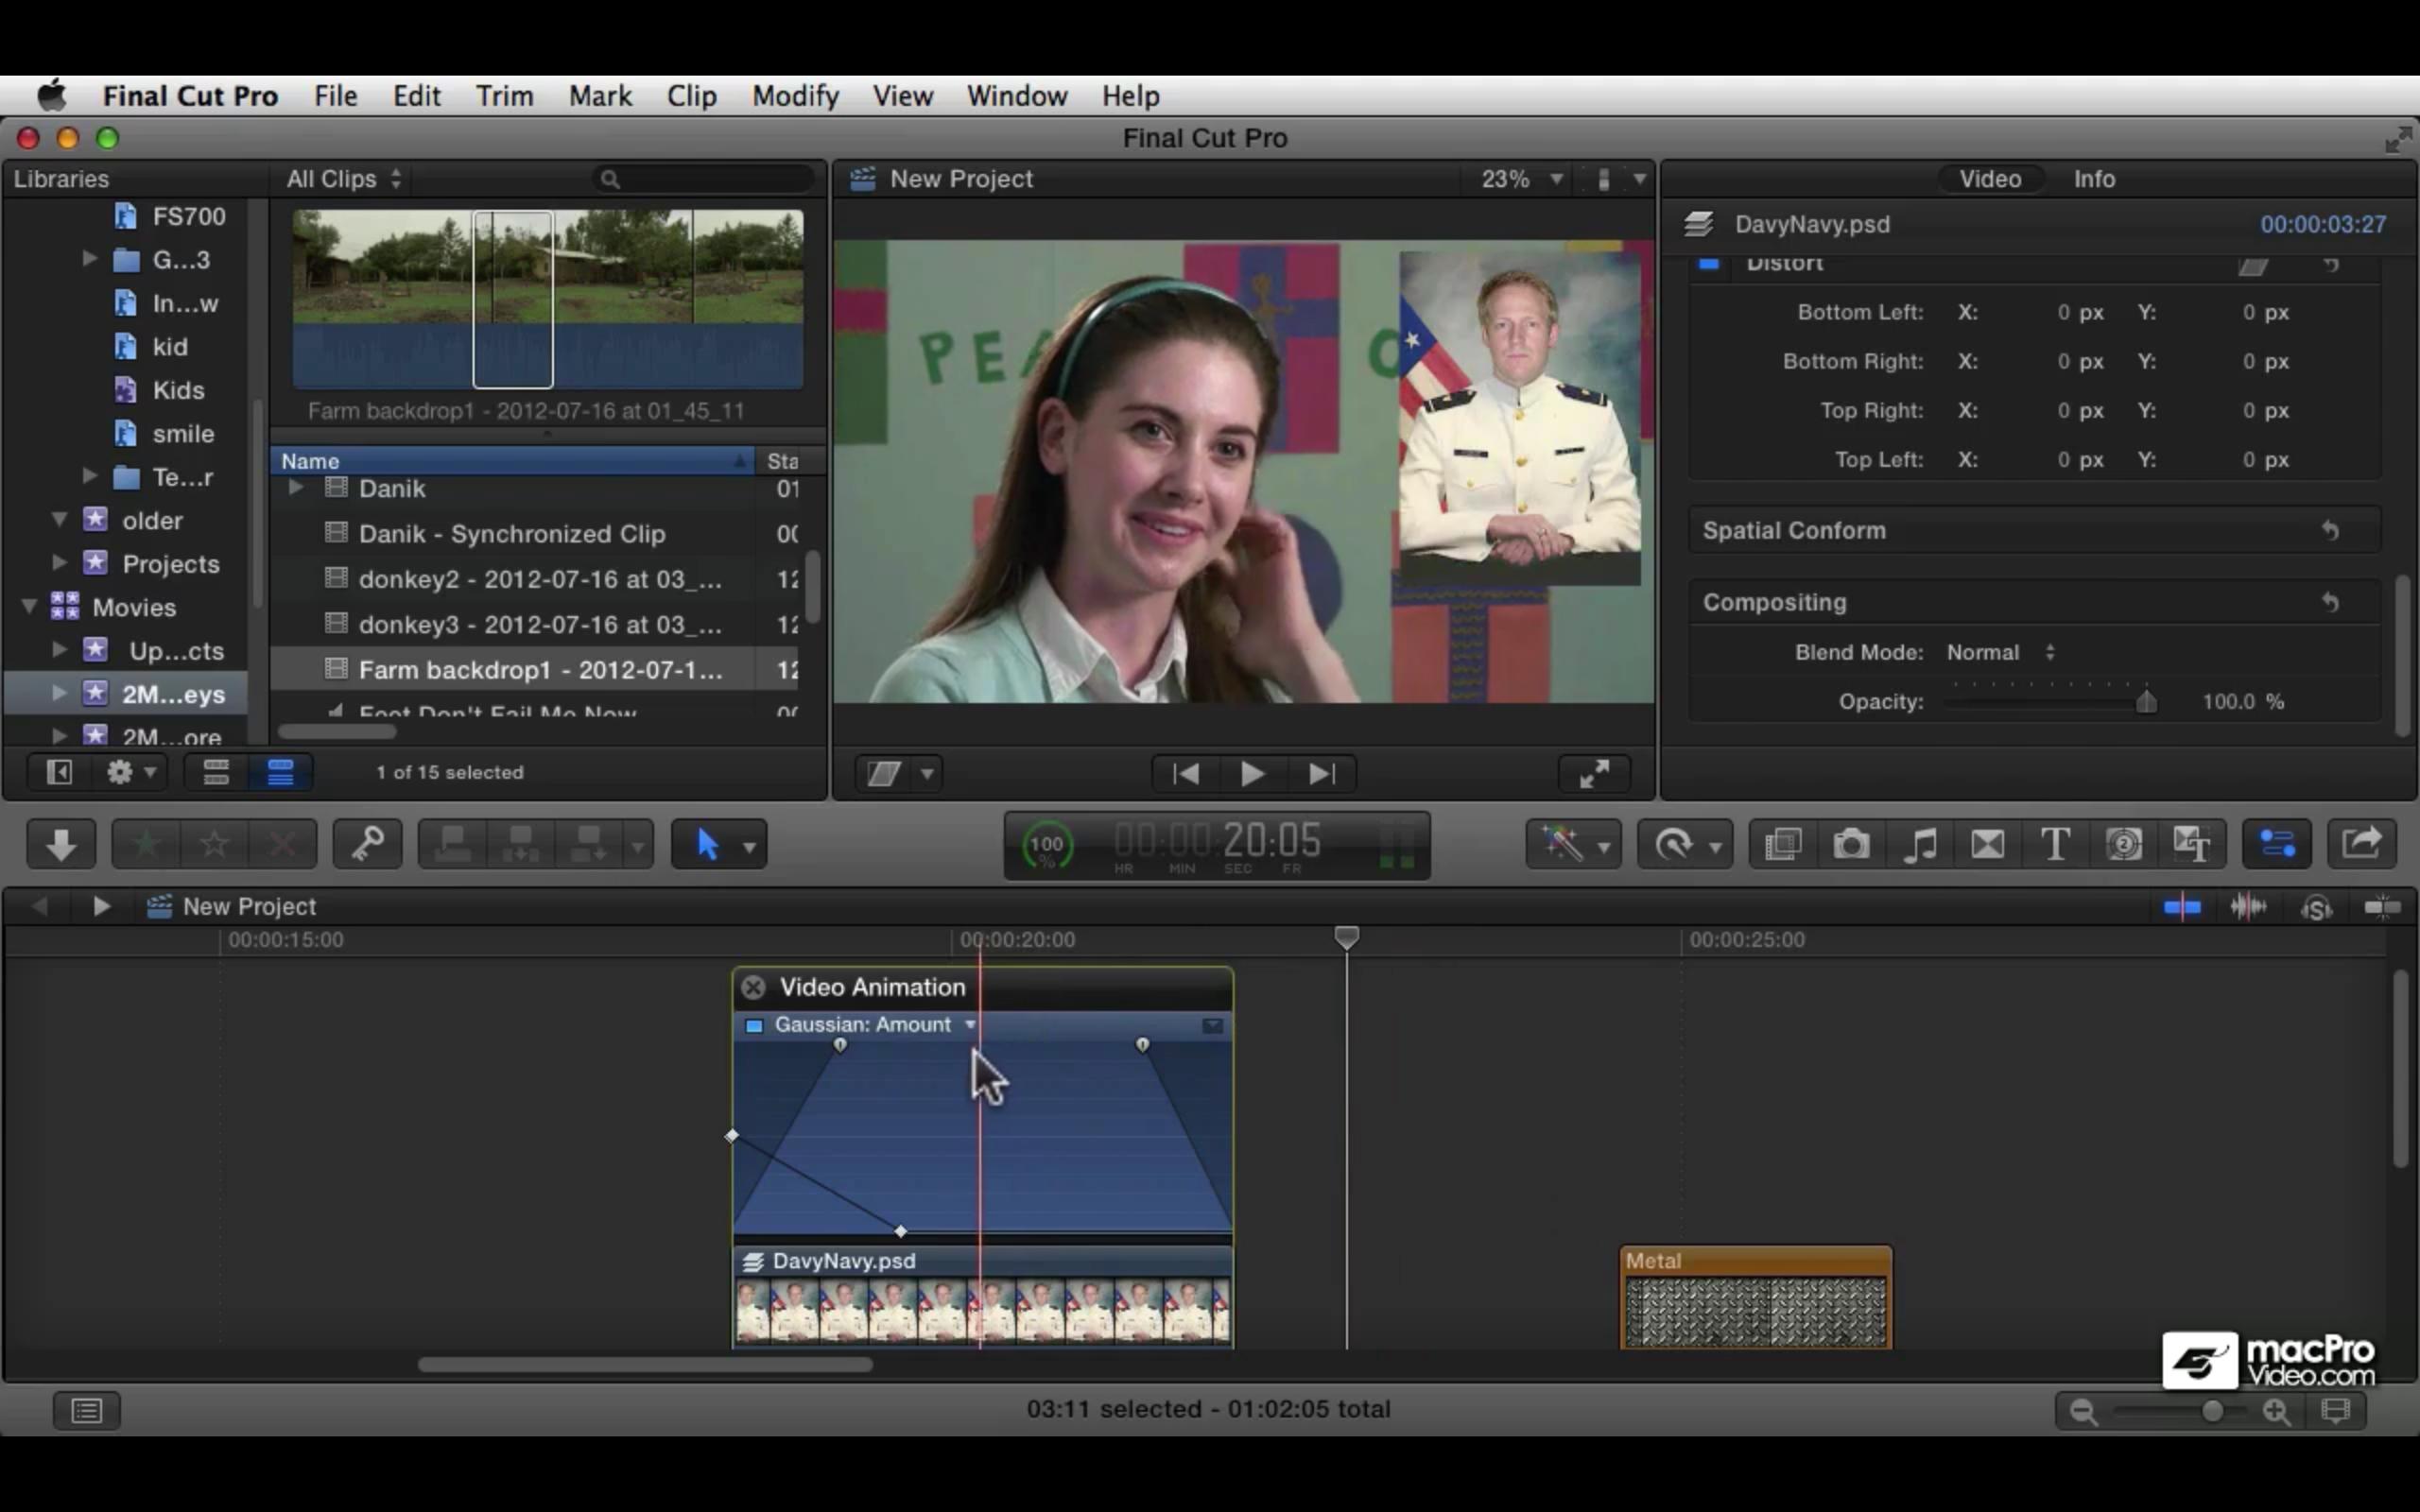
Task: Zoom out timeline with minus magnifier
Action: coord(2083,1411)
